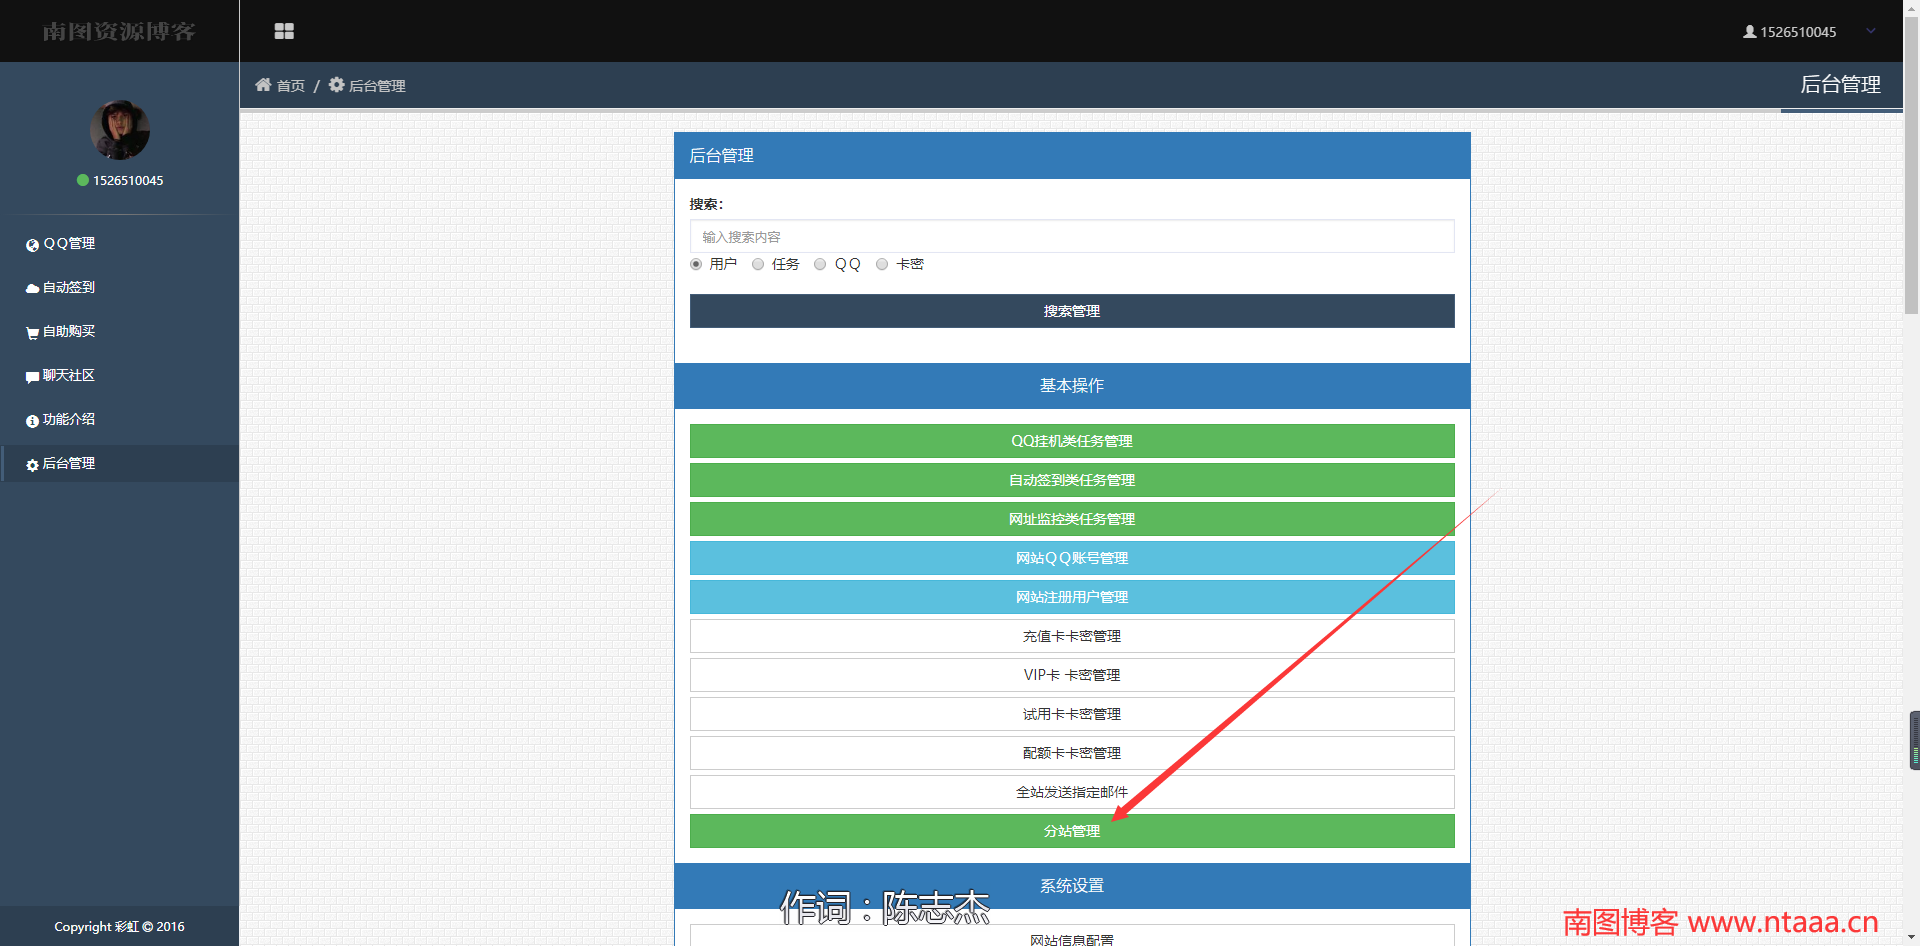Select the QQ search radio option
Viewport: 1920px width, 946px height.
820,265
